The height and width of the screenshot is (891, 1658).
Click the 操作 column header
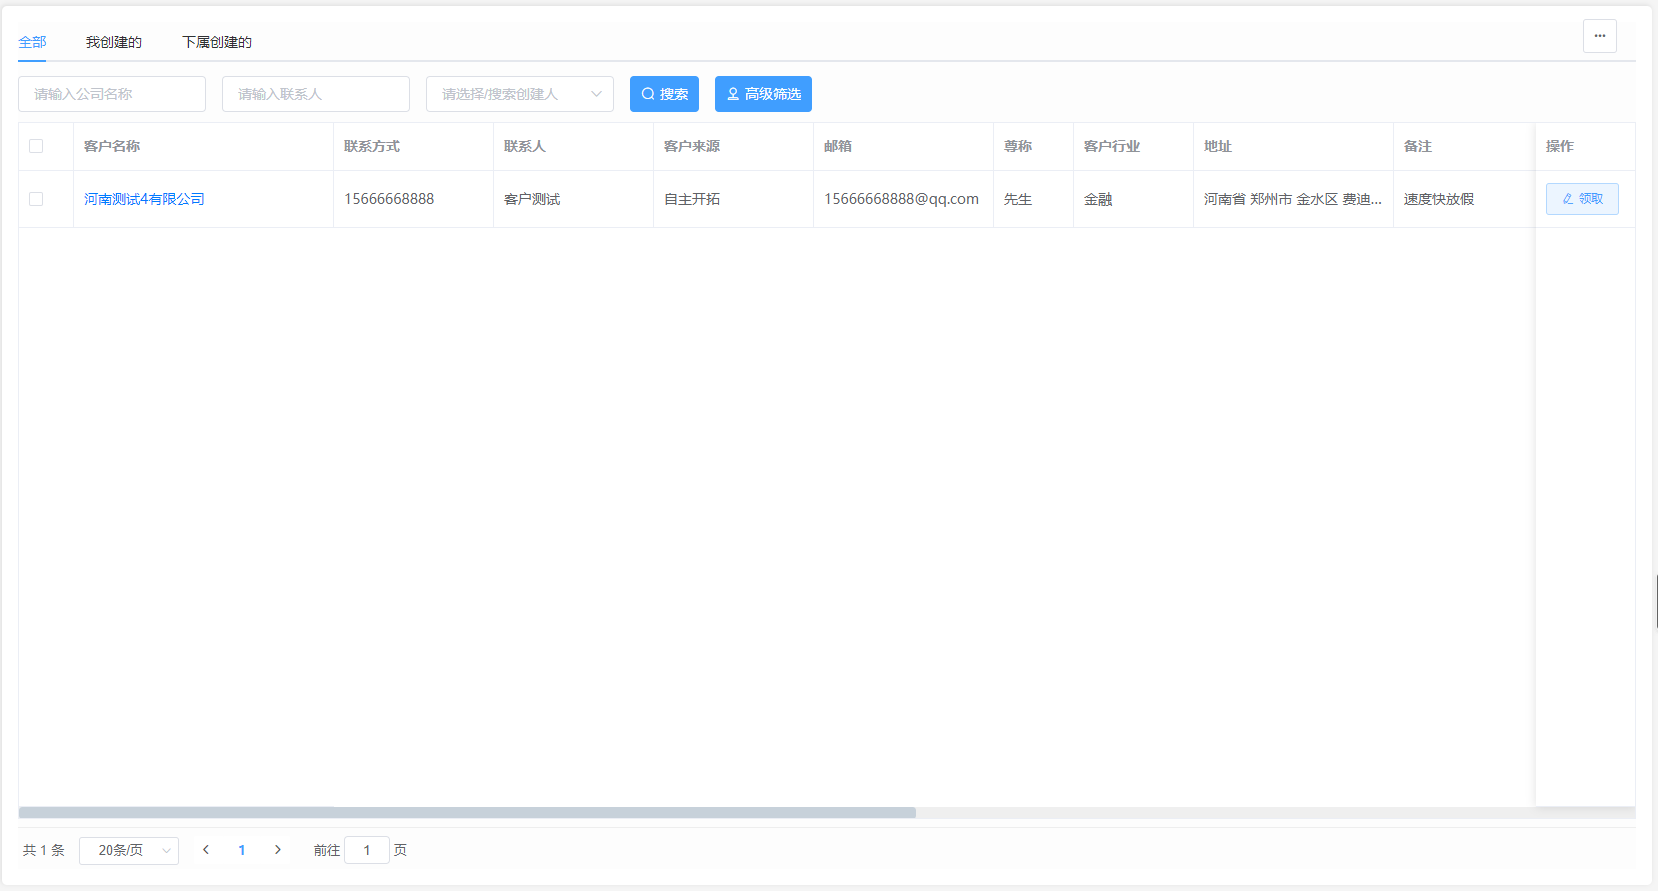(1560, 146)
